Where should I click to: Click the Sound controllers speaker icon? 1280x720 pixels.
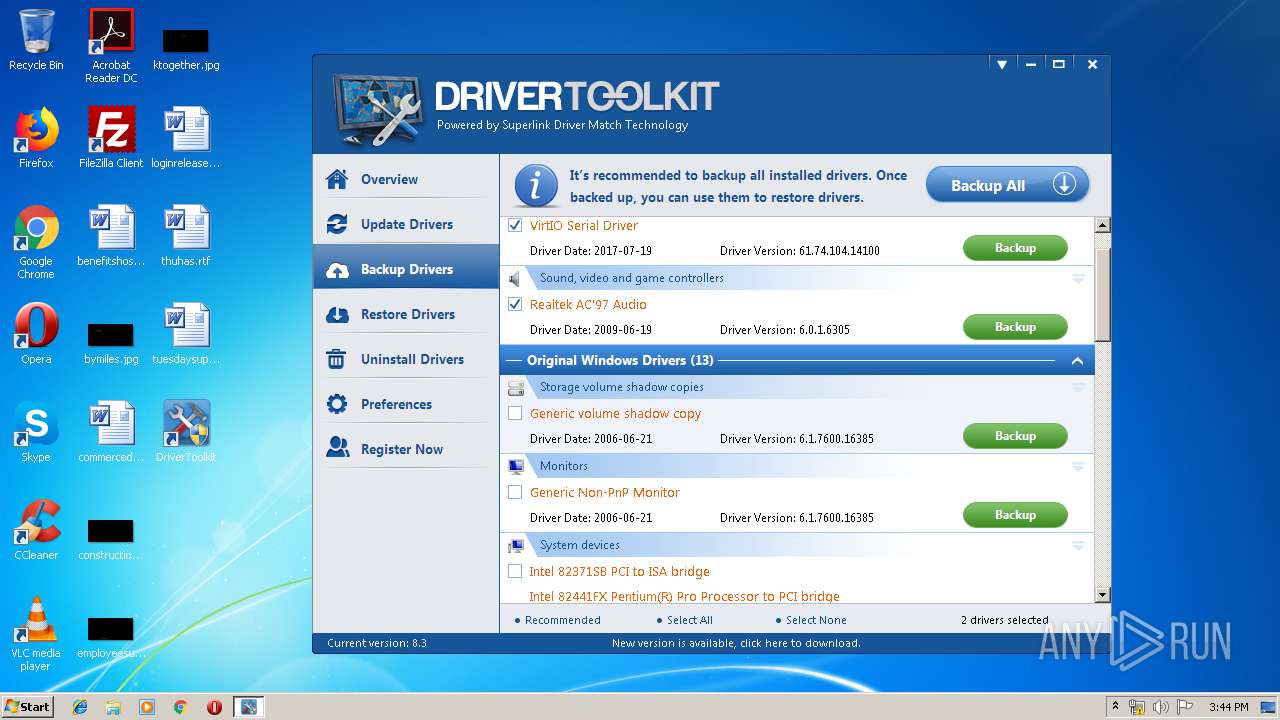pos(515,278)
